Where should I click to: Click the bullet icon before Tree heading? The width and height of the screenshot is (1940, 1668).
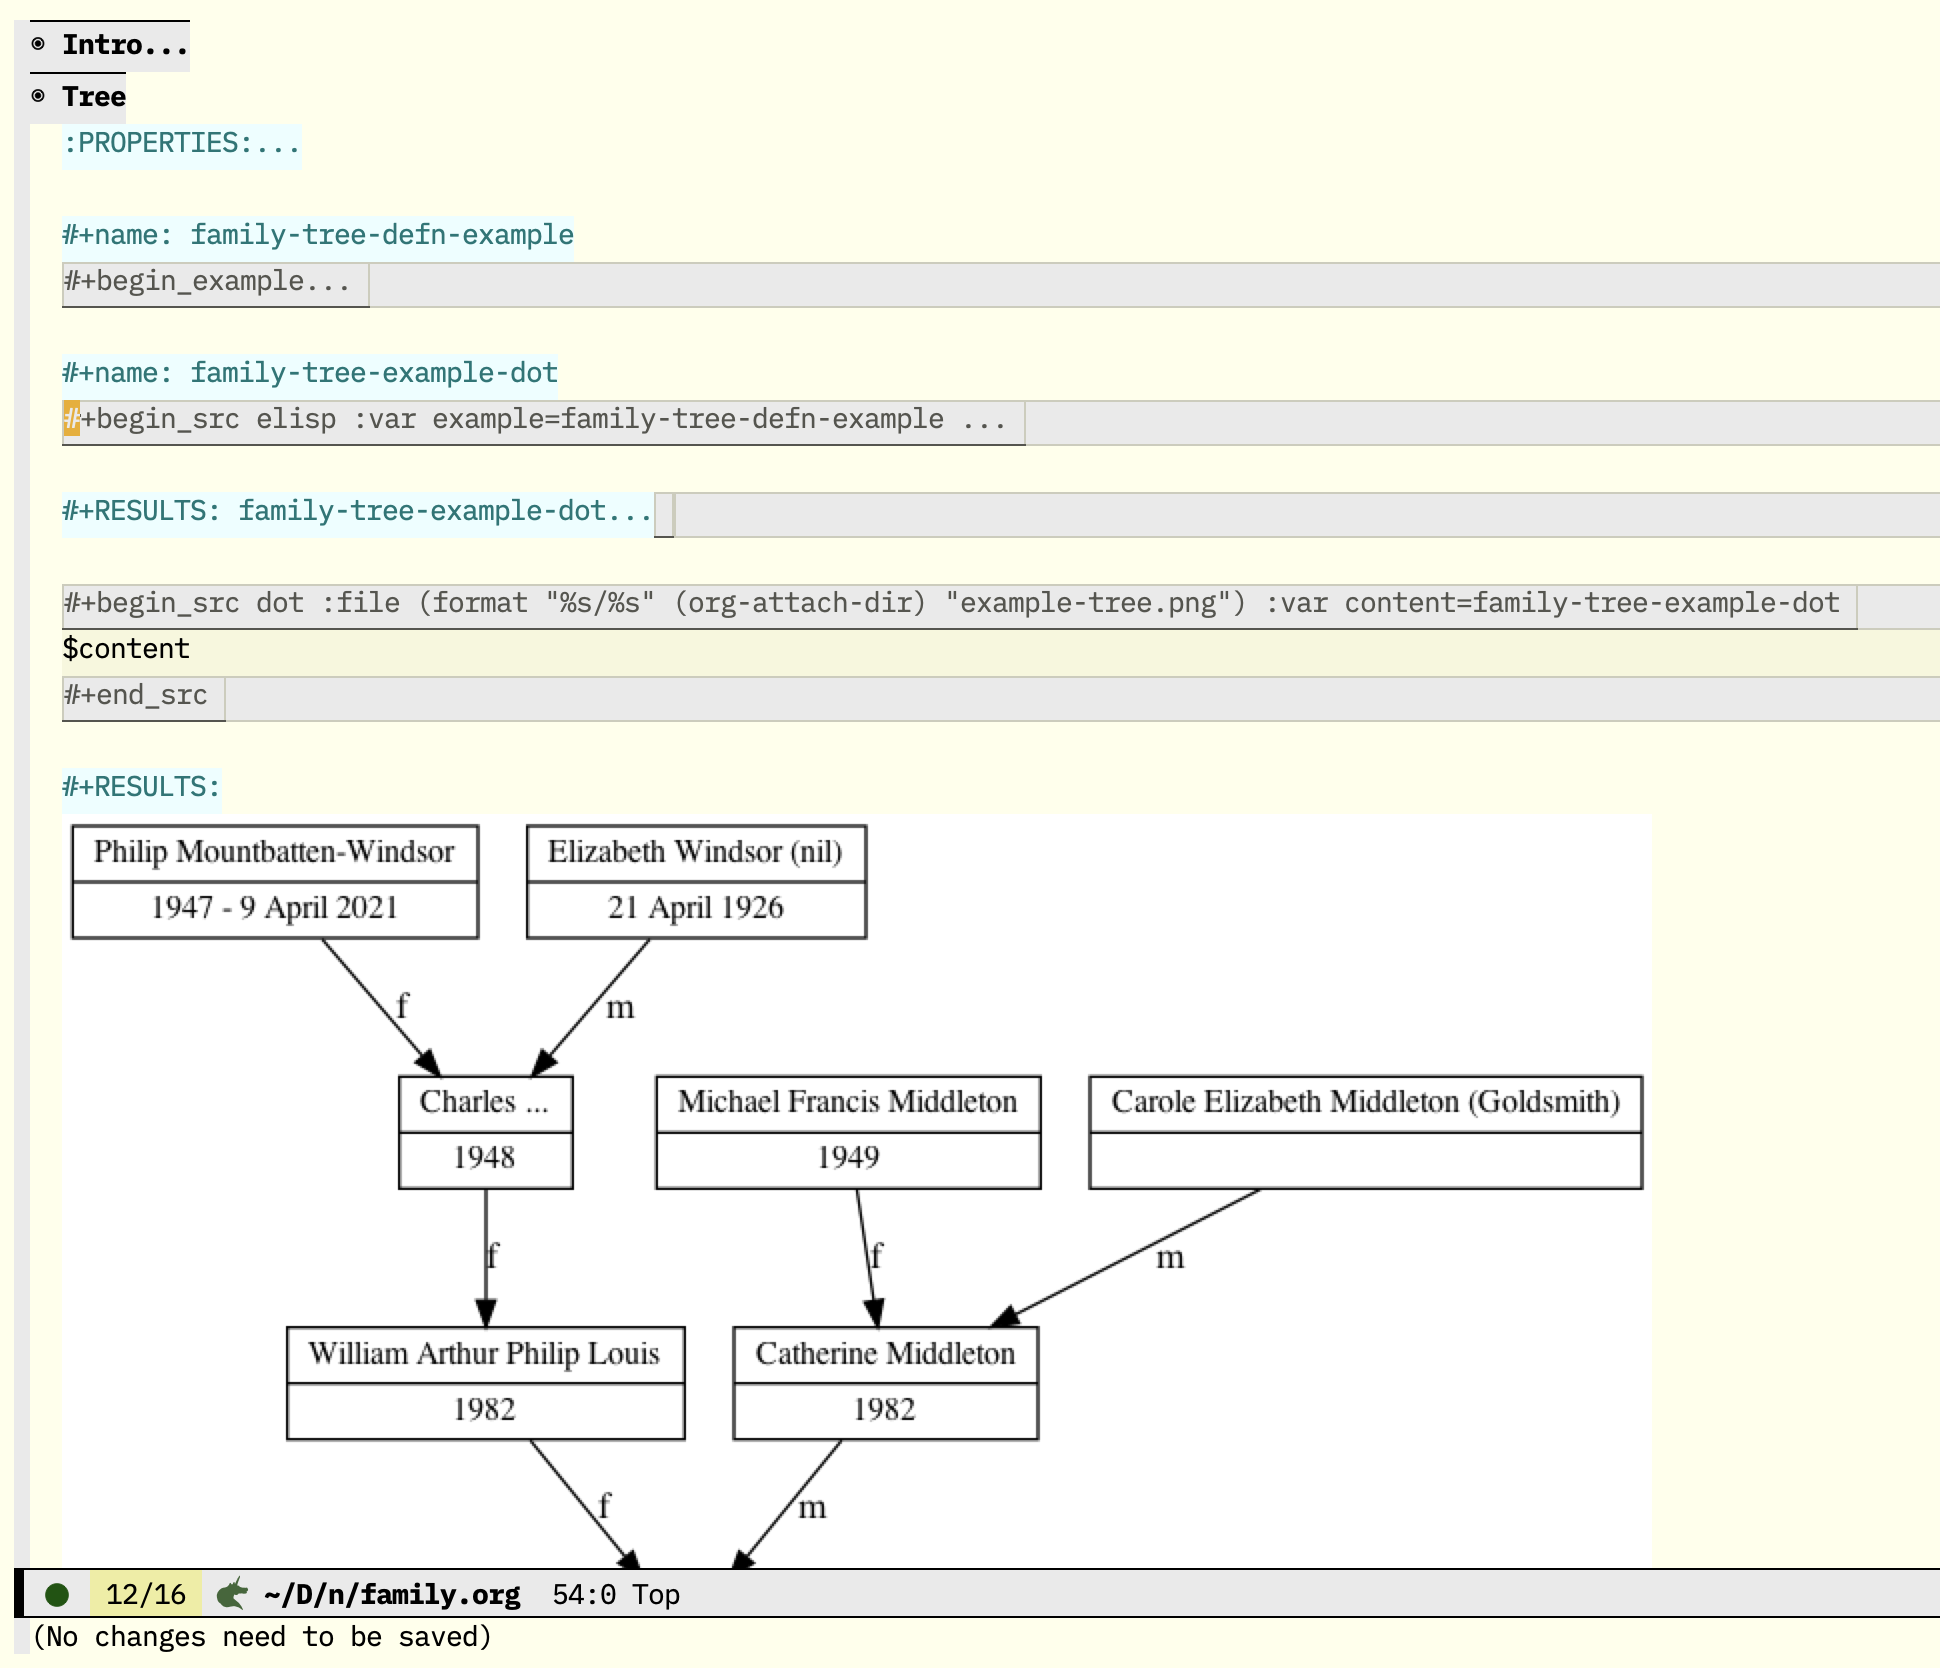[x=38, y=96]
